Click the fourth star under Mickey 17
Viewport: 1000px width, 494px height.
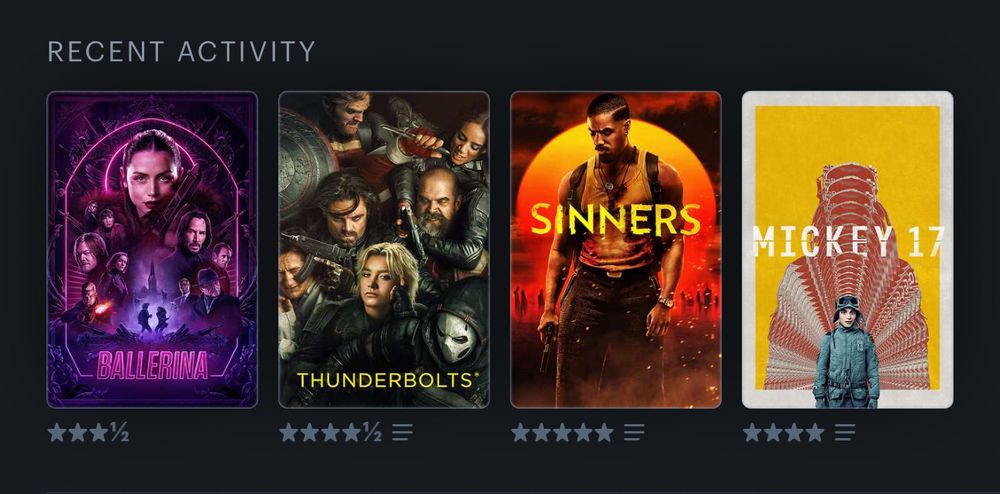click(x=815, y=433)
